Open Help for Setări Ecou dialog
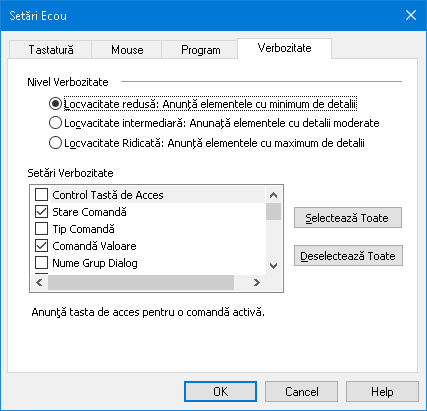Viewport: 427px width, 411px height. click(x=382, y=391)
